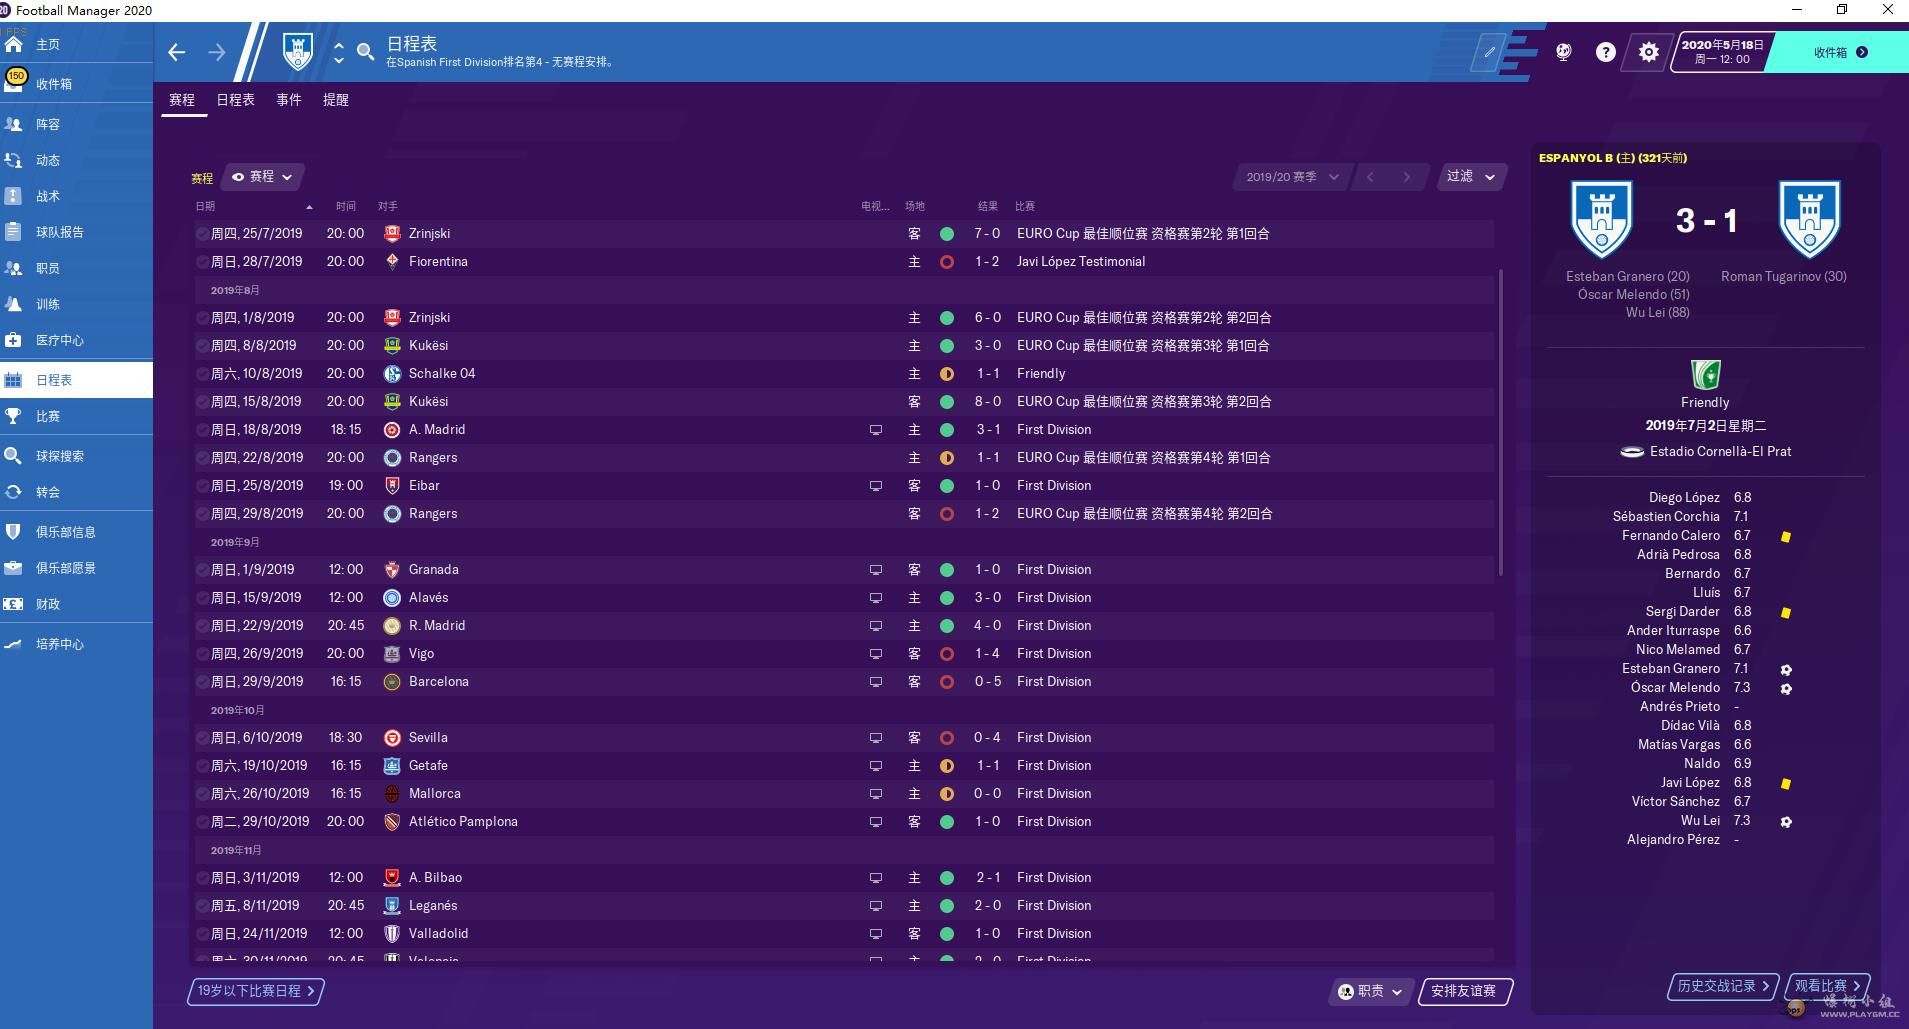Select checkbox for Sevilla match row

[202, 738]
